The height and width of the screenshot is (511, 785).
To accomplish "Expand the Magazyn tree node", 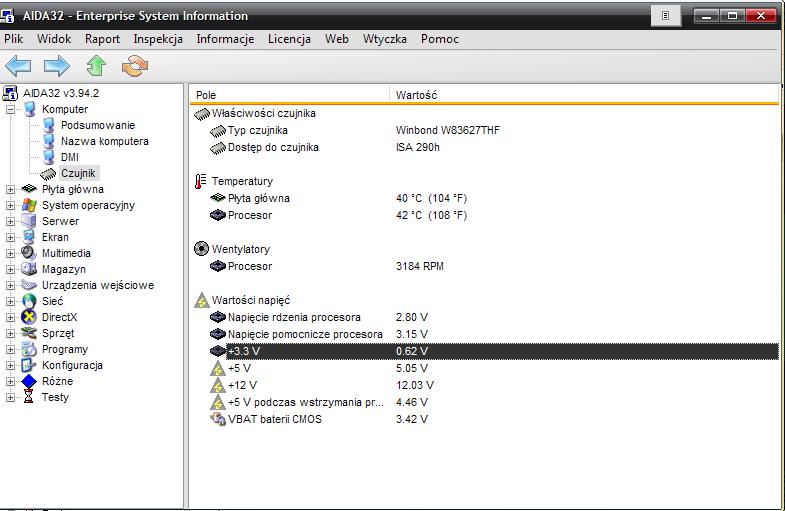I will [x=10, y=269].
